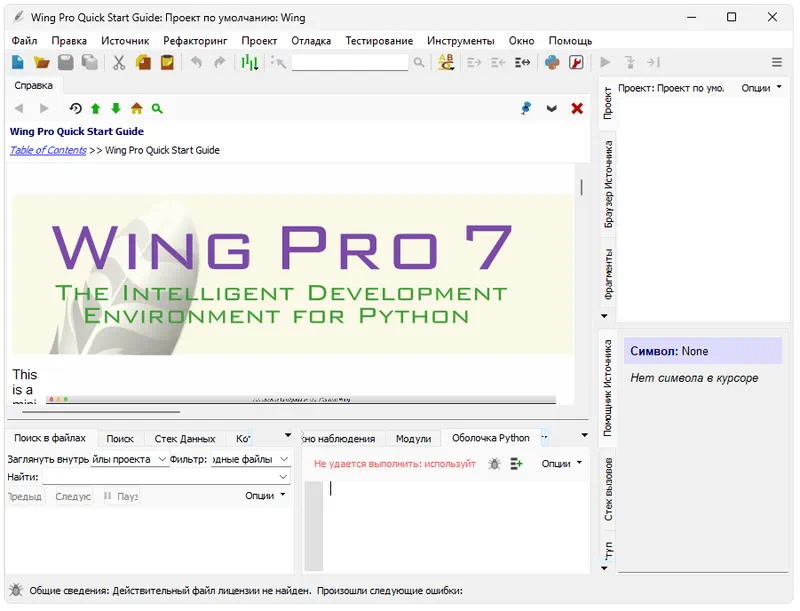Click the bug icon in status bar
Screen dimensions: 800x611
click(x=16, y=590)
